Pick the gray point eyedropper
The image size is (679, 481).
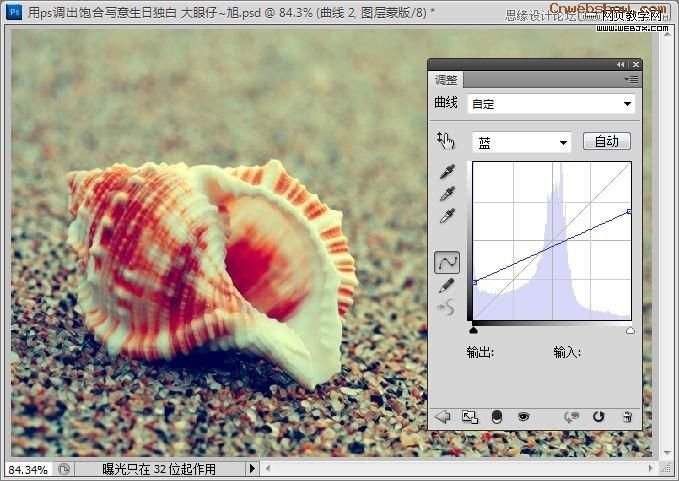click(x=447, y=194)
